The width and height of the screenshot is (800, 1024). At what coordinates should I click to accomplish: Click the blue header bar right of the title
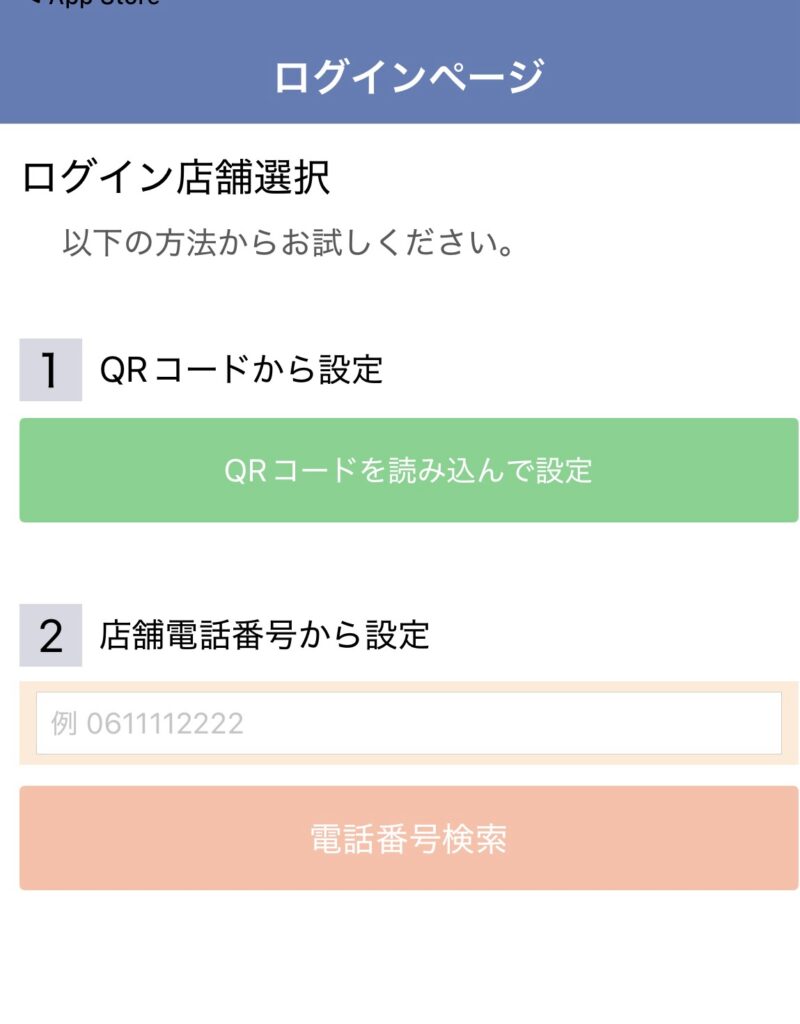[x=680, y=77]
